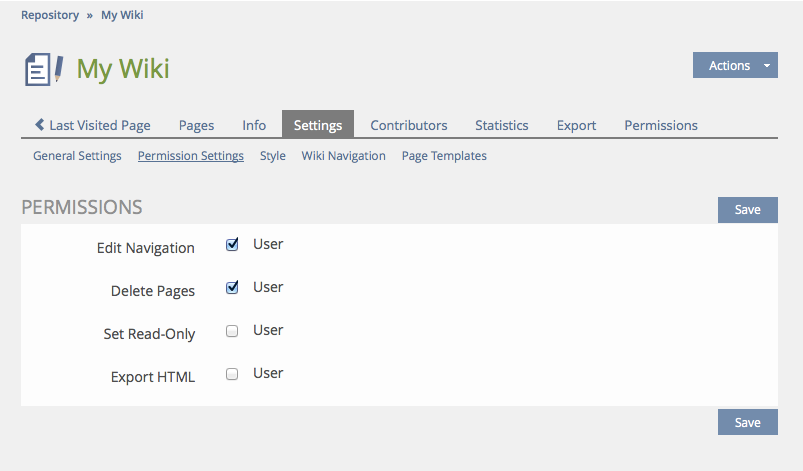Uncheck Delete Pages User checkbox
Screen dimensions: 803x471
click(232, 287)
